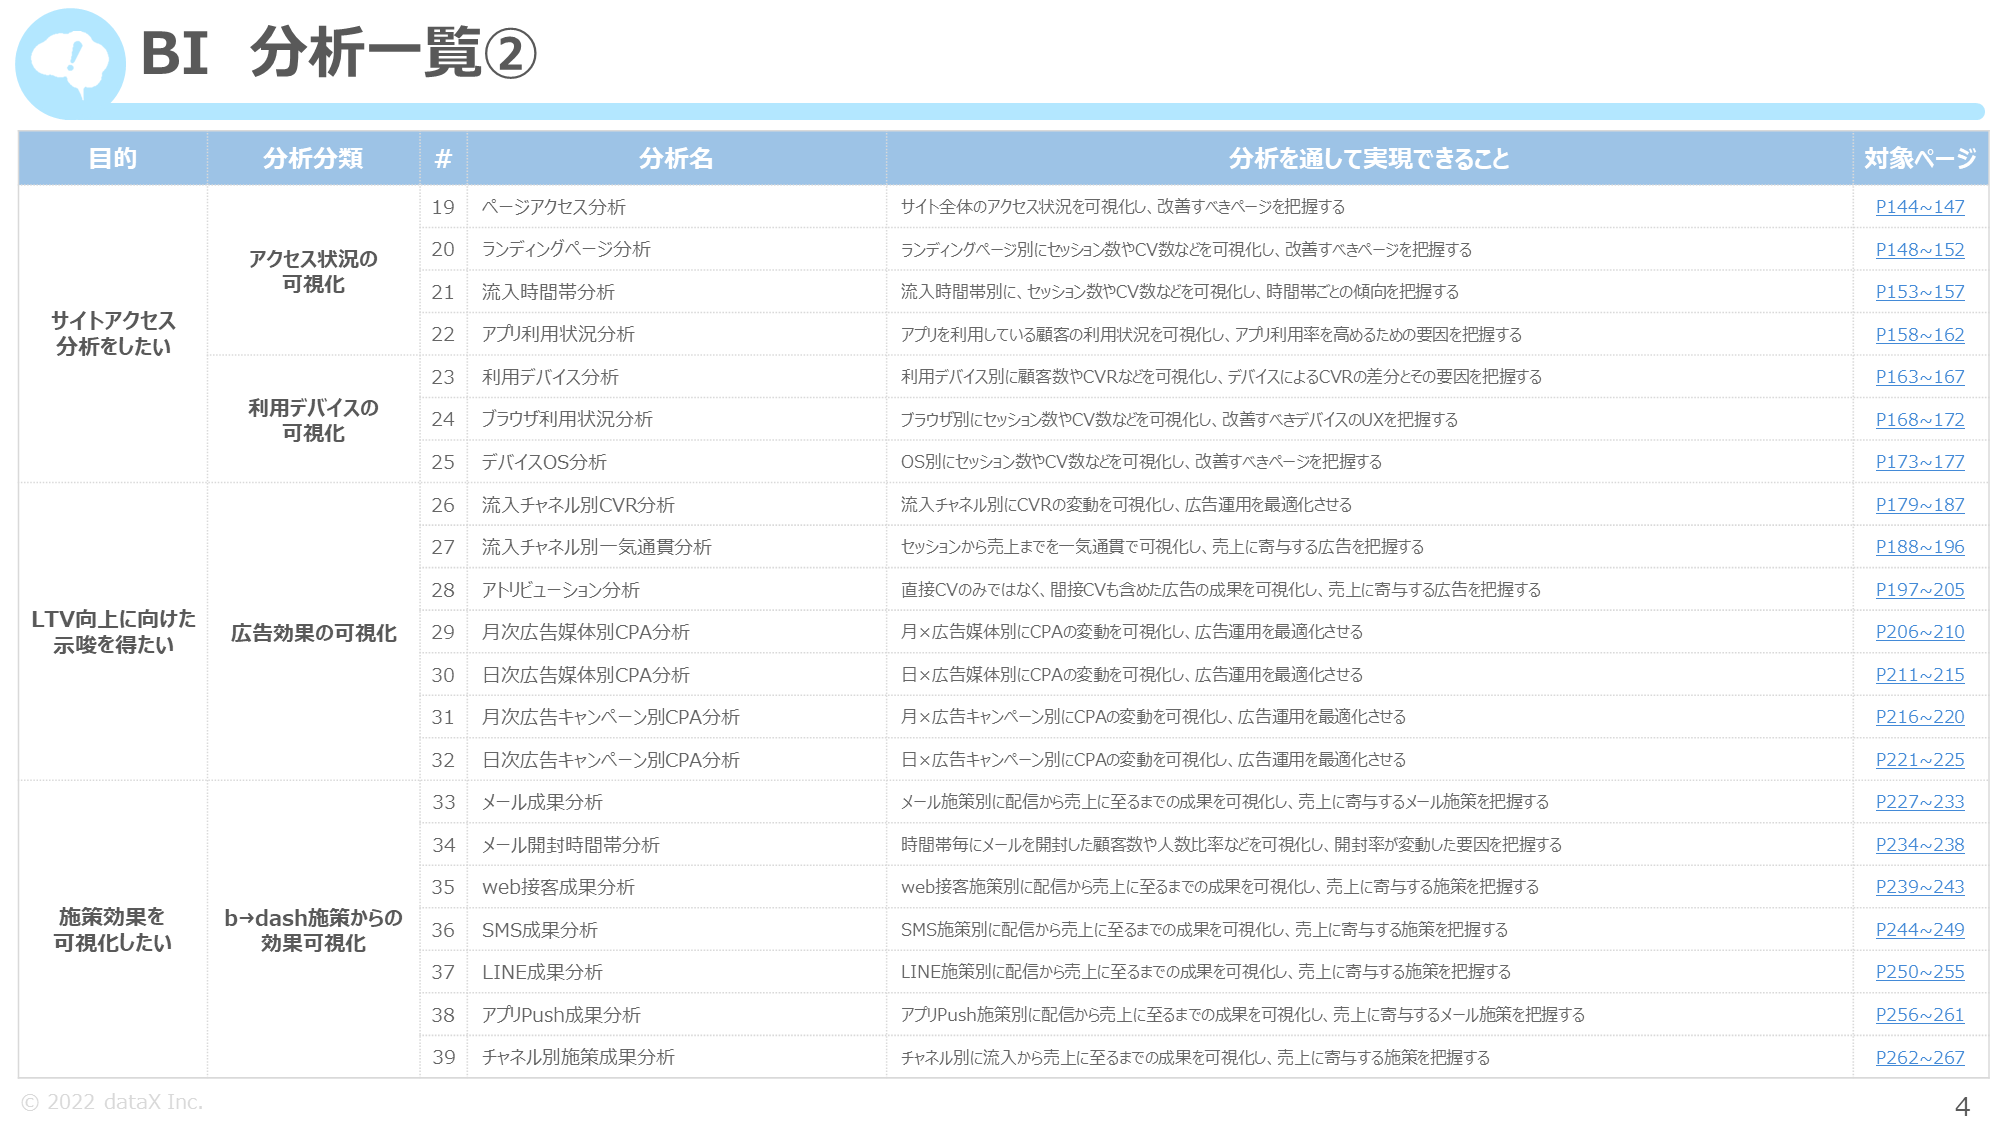This screenshot has height=1125, width=2000.
Task: Select the 分析分類 column header
Action: pos(313,158)
